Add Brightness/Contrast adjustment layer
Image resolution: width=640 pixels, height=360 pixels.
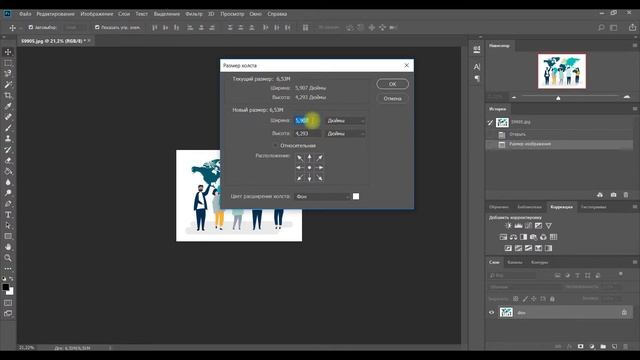(508, 226)
